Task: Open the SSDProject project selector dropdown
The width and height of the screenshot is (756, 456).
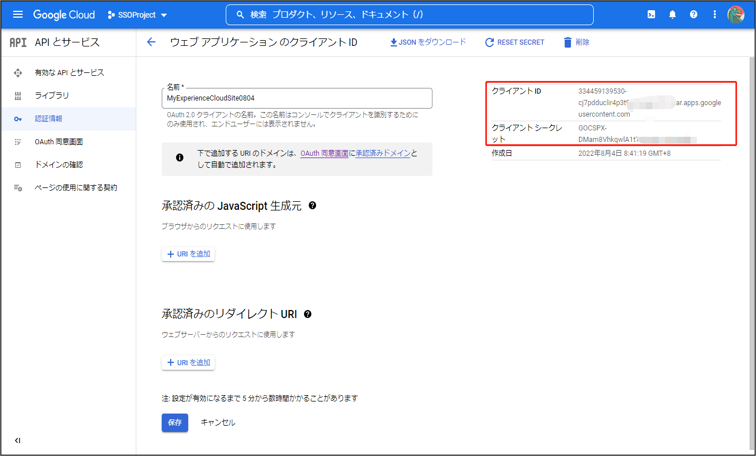Action: [x=137, y=15]
